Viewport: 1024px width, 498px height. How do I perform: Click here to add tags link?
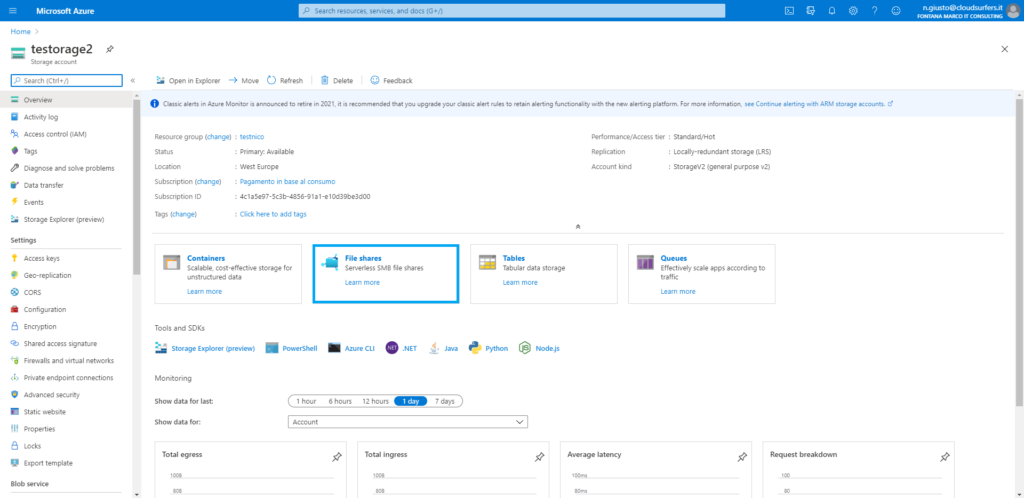[273, 214]
